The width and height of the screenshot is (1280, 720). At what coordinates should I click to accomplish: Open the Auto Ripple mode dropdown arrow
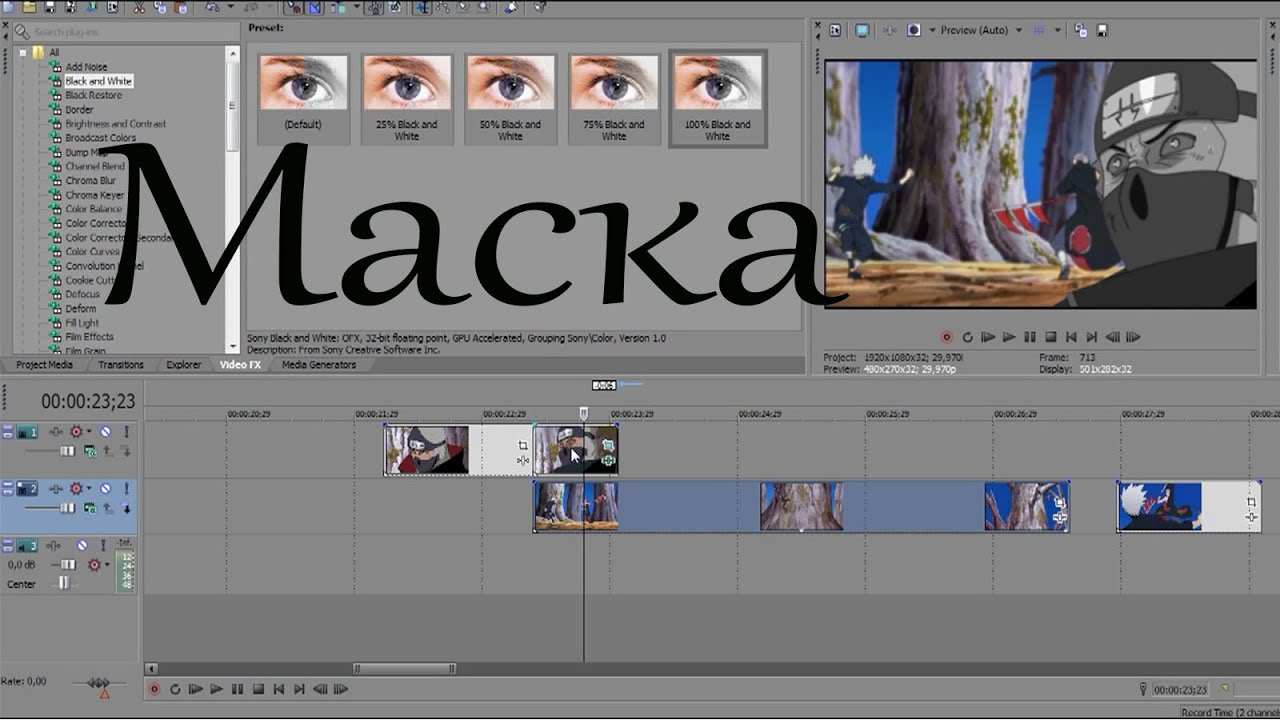[x=356, y=8]
